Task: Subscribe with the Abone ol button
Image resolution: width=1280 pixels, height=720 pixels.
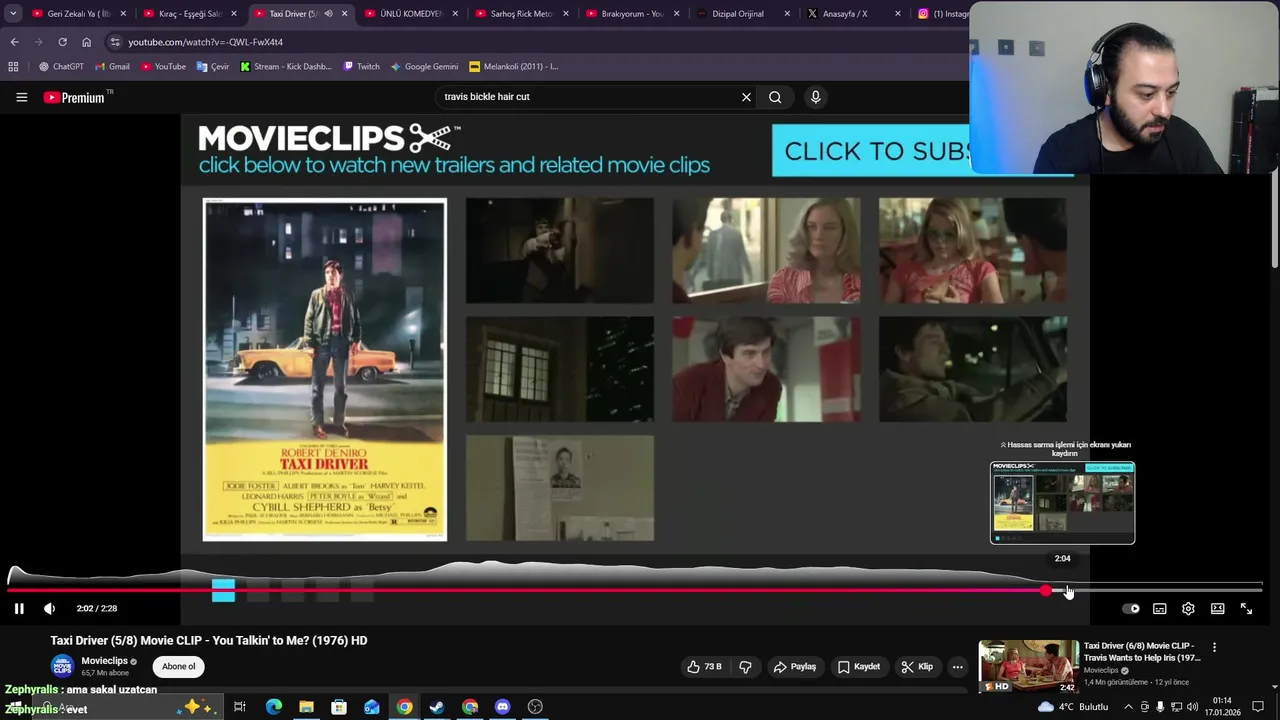Action: point(179,666)
